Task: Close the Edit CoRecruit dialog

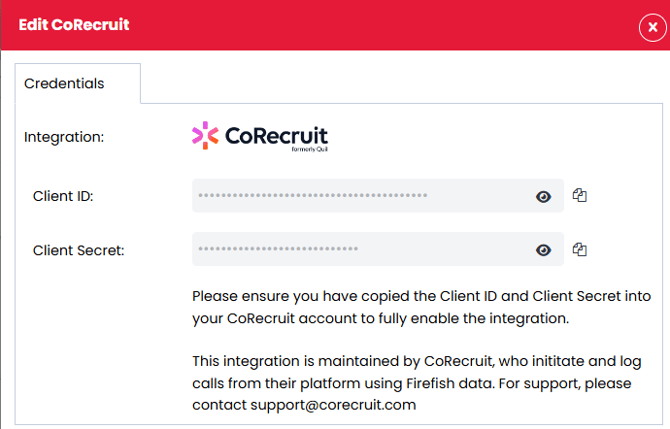Action: 651,27
